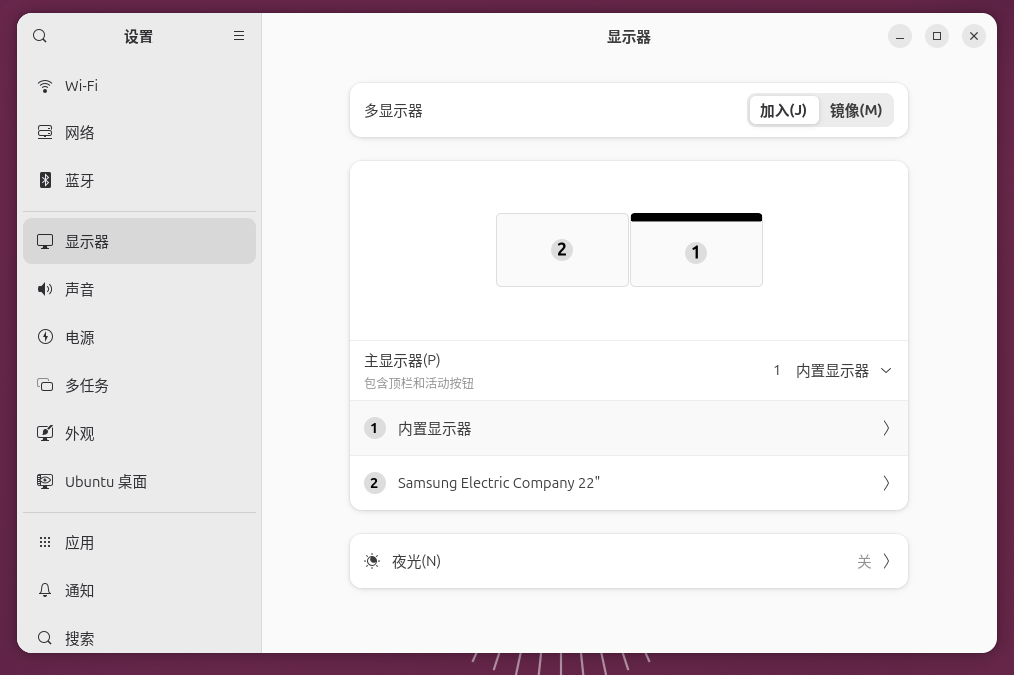1014x675 pixels.
Task: Select display 2 in arrangement preview
Action: 562,250
